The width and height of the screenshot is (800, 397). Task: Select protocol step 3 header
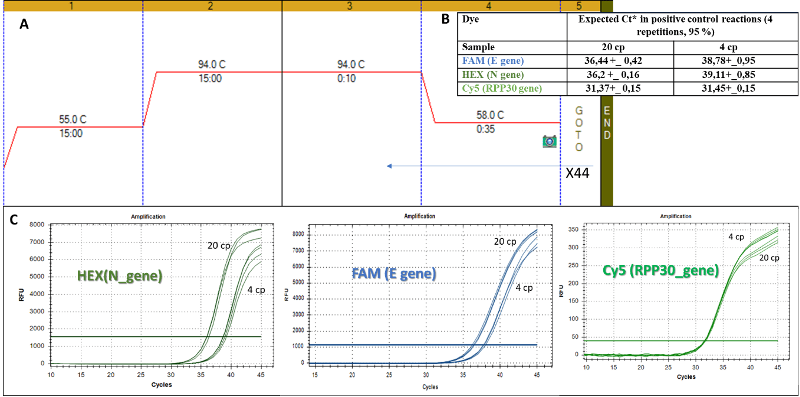351,6
